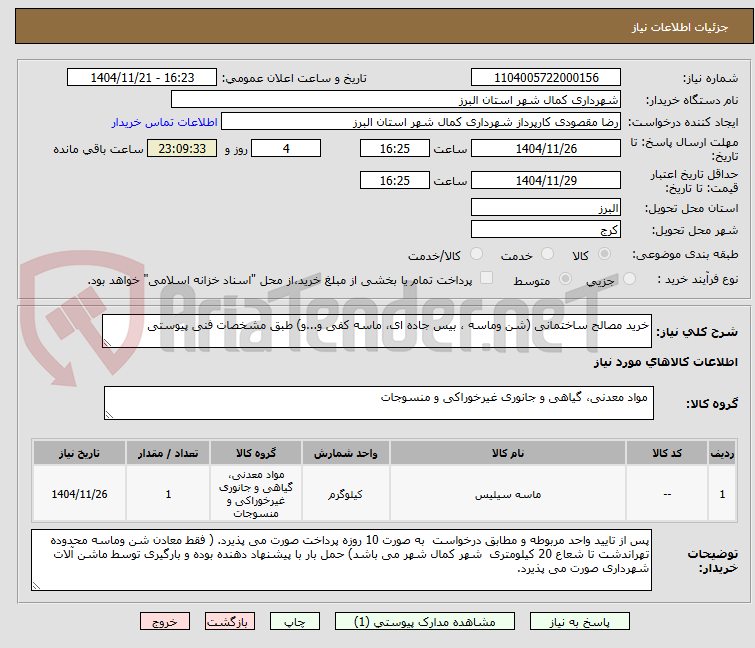
Task: Click the remaining days field showing 4
Action: 286,148
